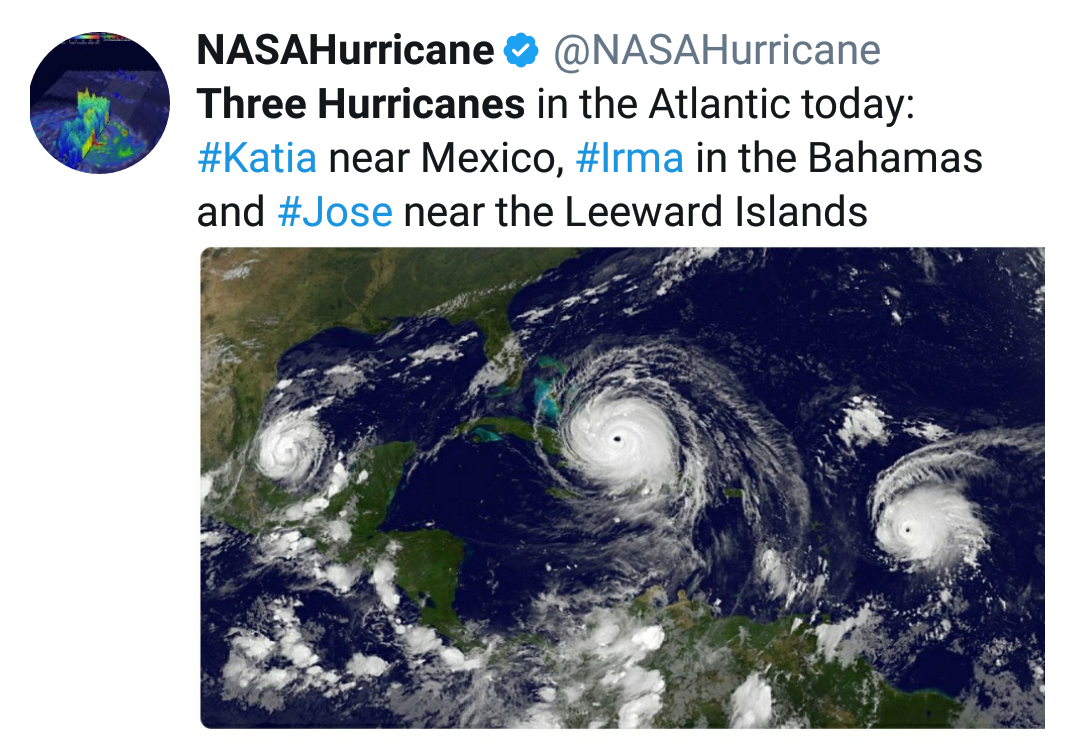Open the @NASAHurricane handle link
The height and width of the screenshot is (756, 1066).
pyautogui.click(x=717, y=50)
